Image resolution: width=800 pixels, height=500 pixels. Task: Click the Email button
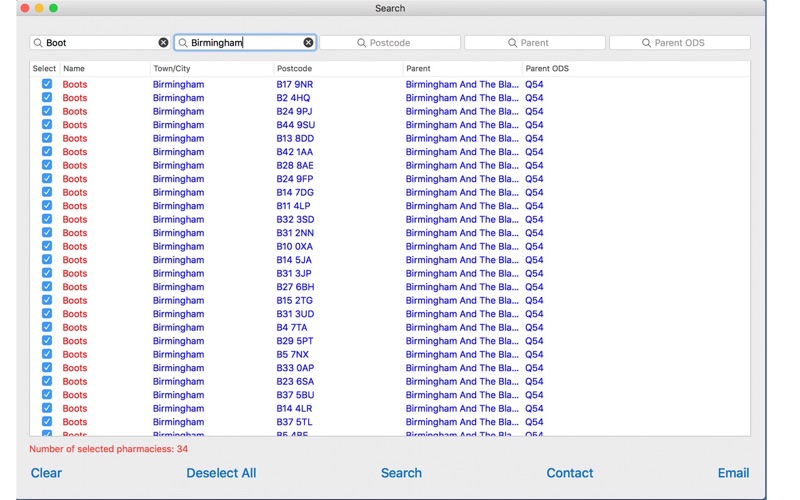[733, 473]
